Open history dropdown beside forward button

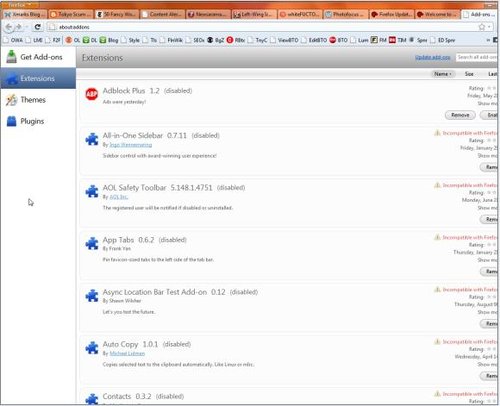click(26, 27)
